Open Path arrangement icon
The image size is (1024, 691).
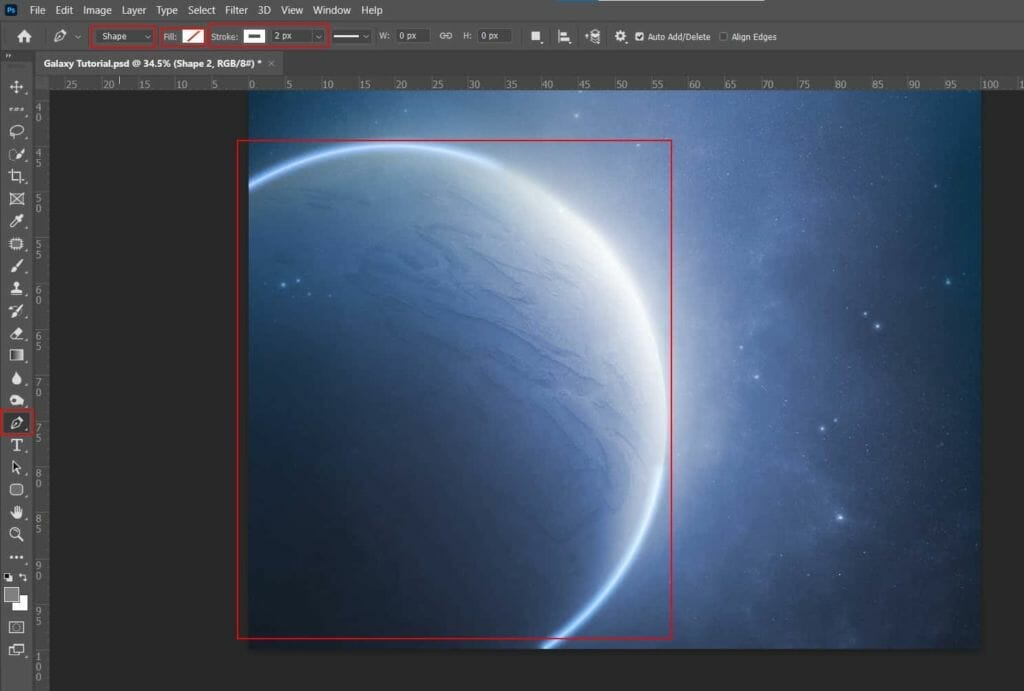click(592, 37)
